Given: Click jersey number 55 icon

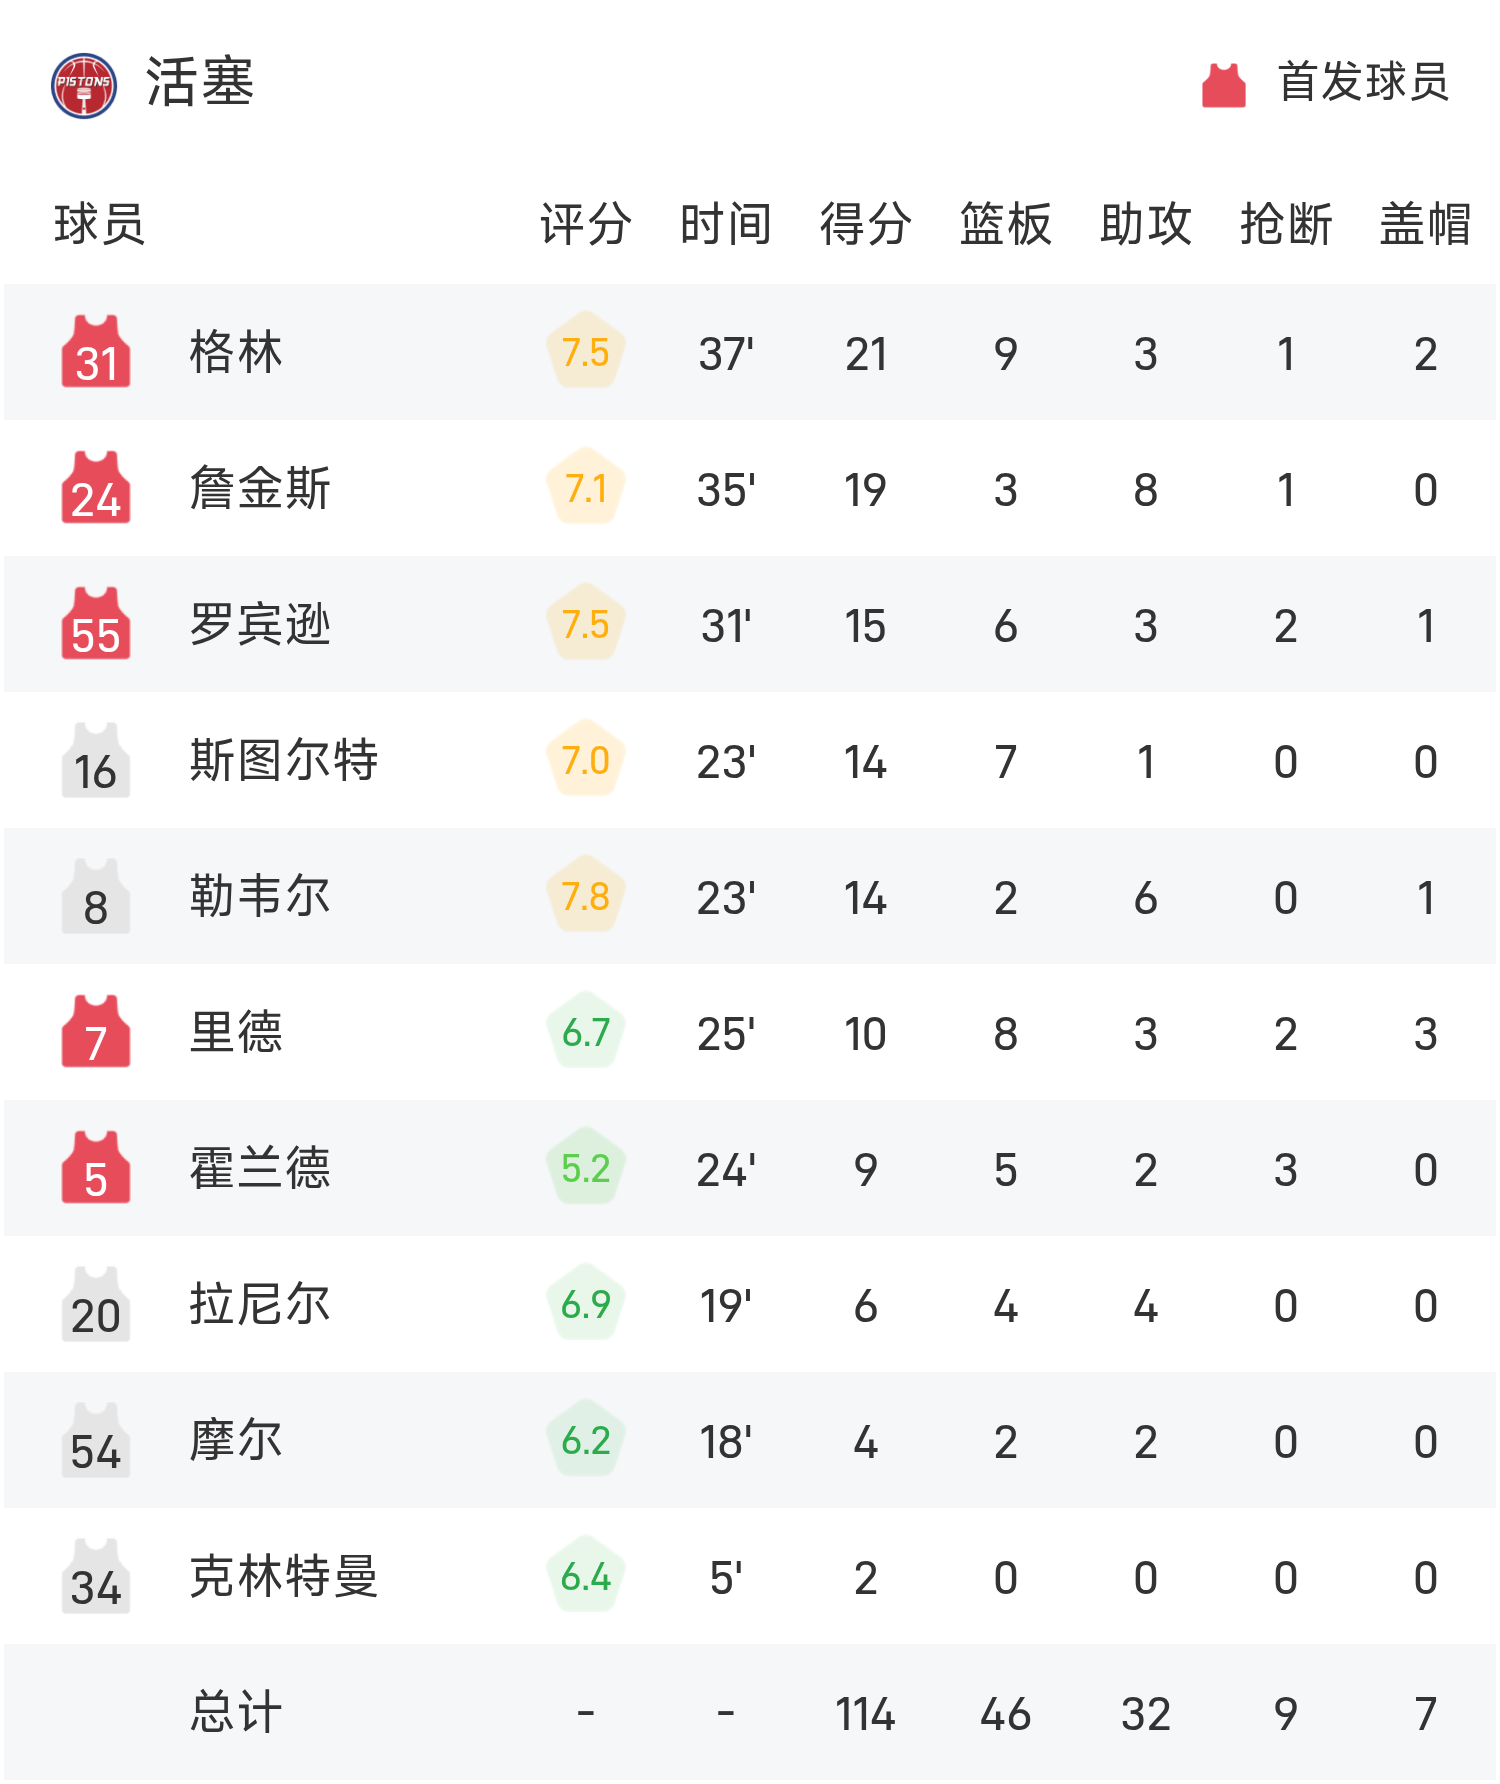Looking at the screenshot, I should coord(96,625).
